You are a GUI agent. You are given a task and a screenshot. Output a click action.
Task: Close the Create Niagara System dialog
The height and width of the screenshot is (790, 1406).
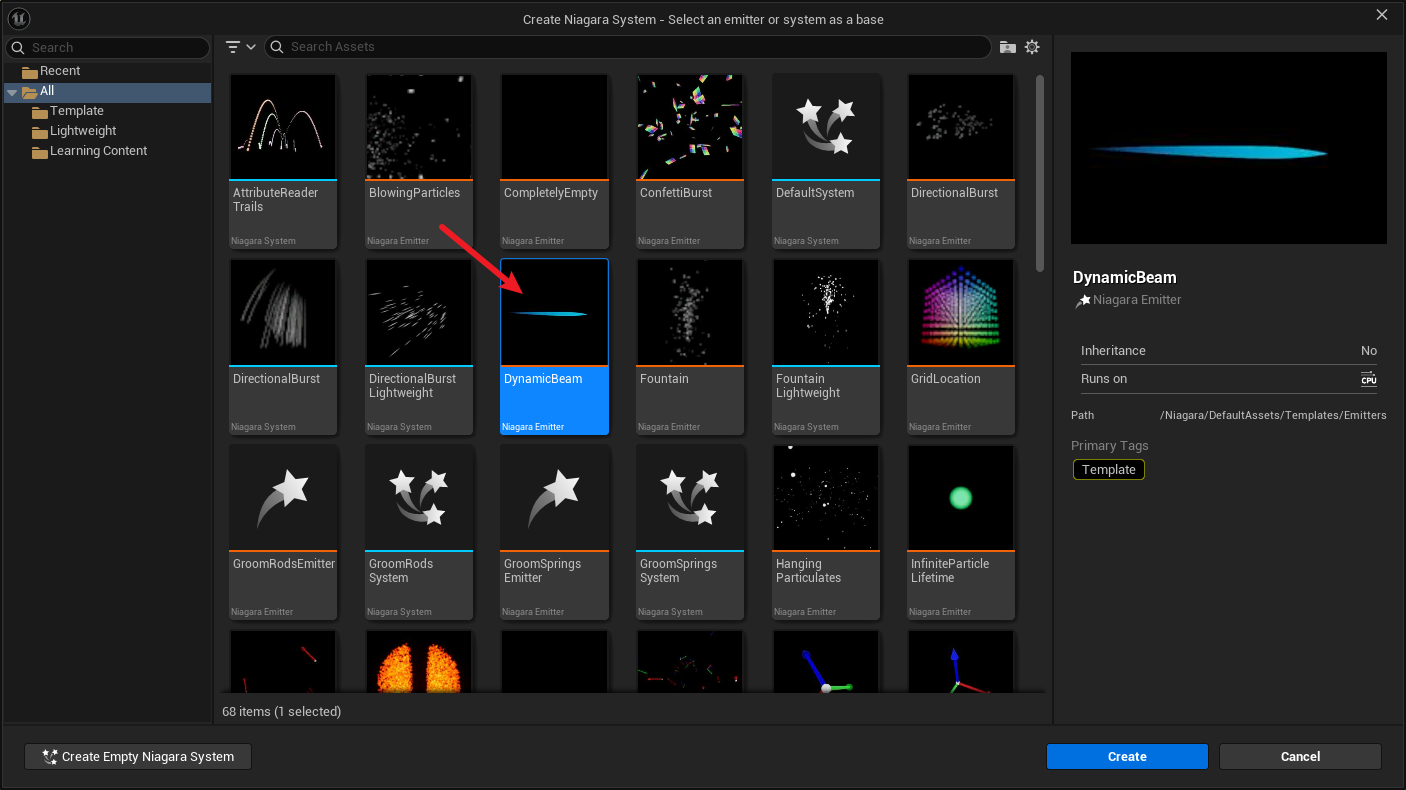(1382, 15)
